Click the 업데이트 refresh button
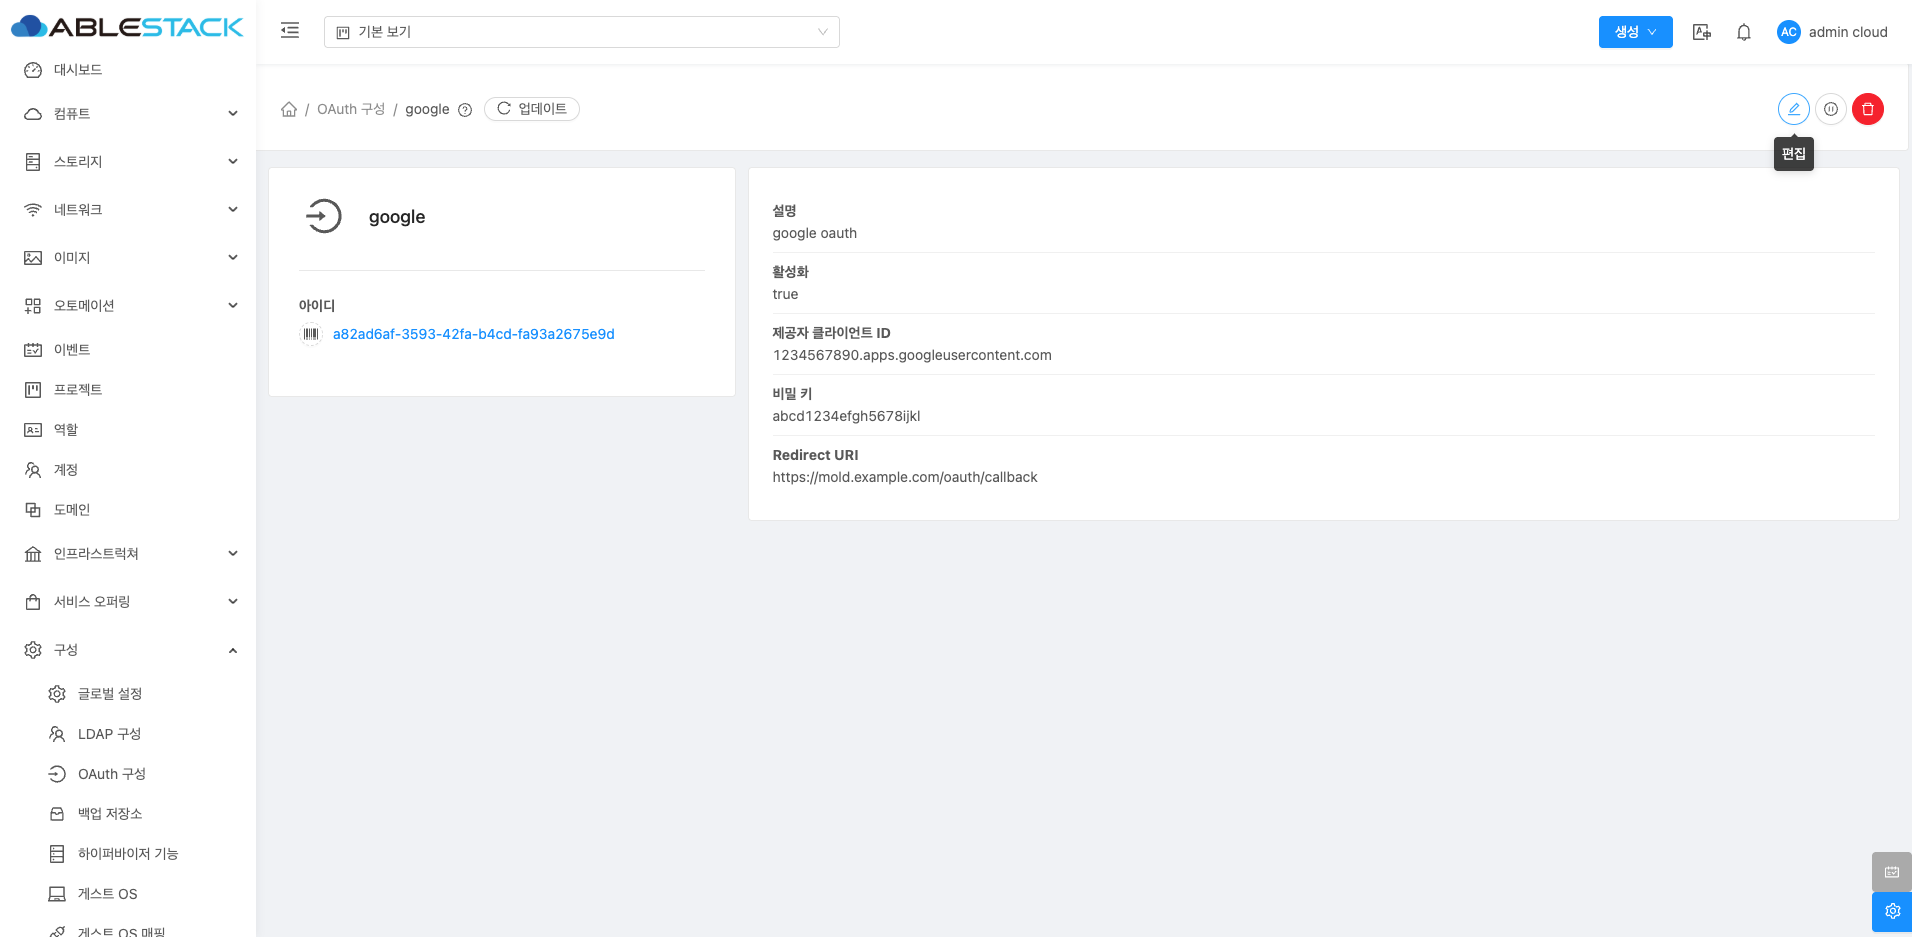1912x937 pixels. coord(532,109)
